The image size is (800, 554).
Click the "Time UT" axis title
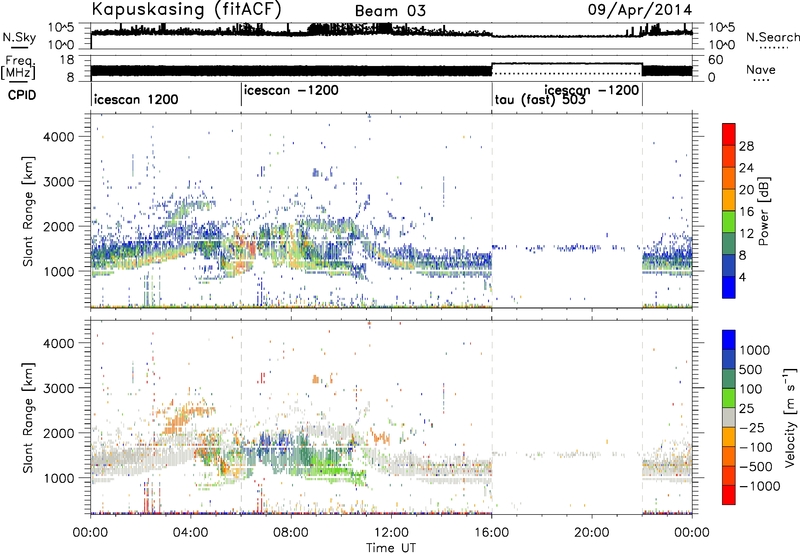(391, 548)
